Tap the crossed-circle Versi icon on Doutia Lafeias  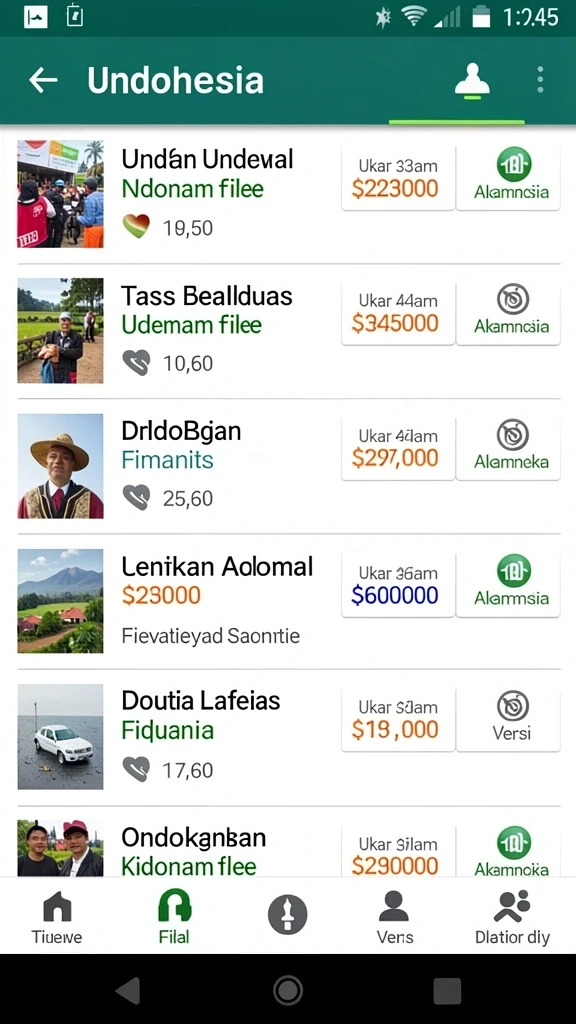(x=513, y=706)
